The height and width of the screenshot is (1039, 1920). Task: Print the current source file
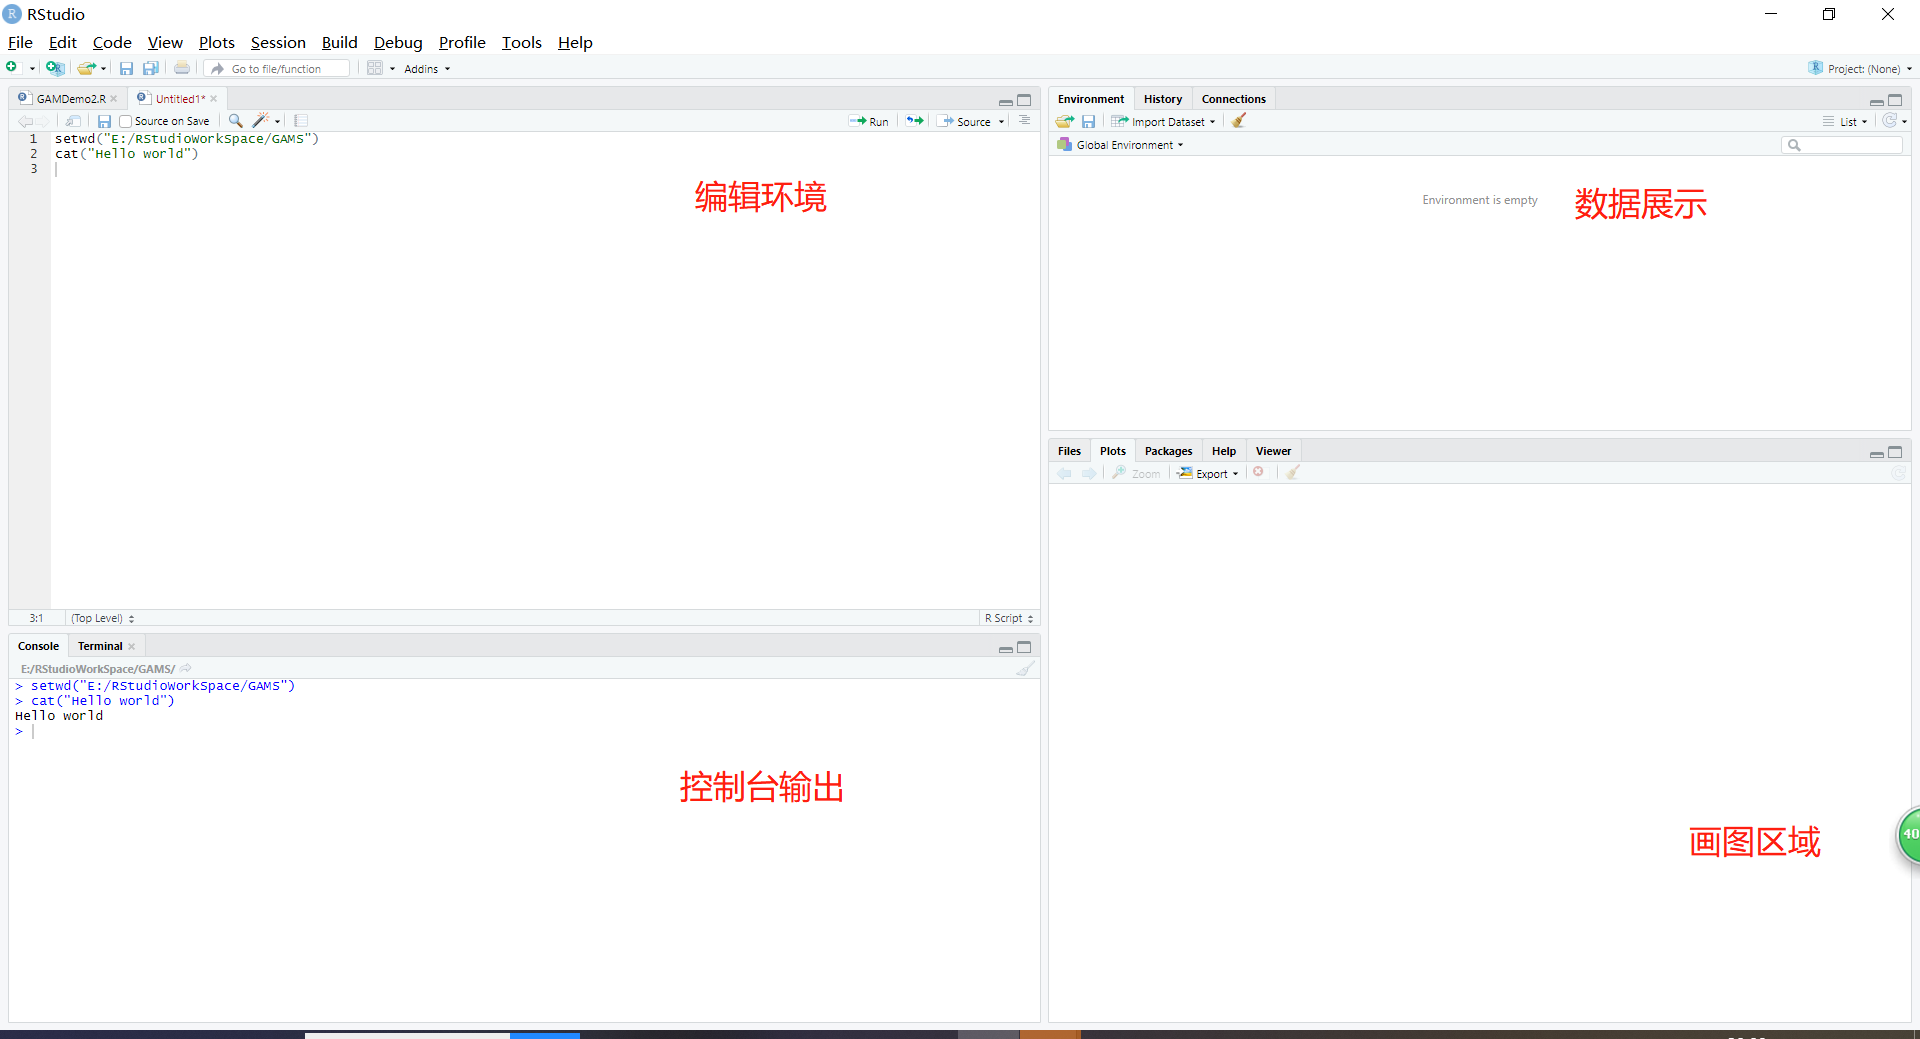181,68
